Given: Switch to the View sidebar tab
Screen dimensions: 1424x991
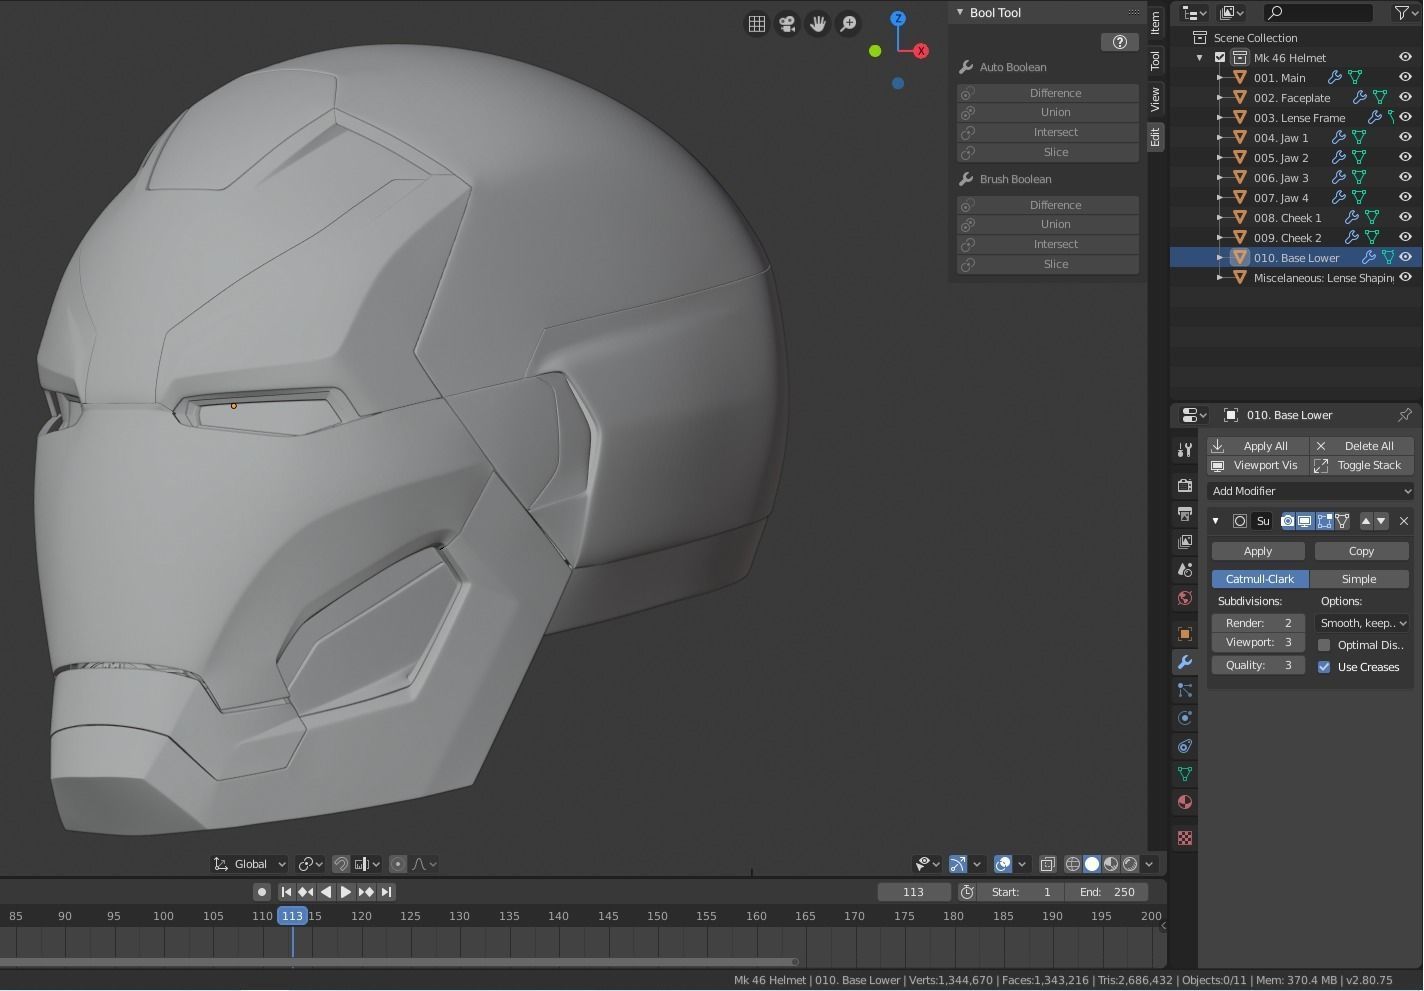Looking at the screenshot, I should [x=1155, y=98].
